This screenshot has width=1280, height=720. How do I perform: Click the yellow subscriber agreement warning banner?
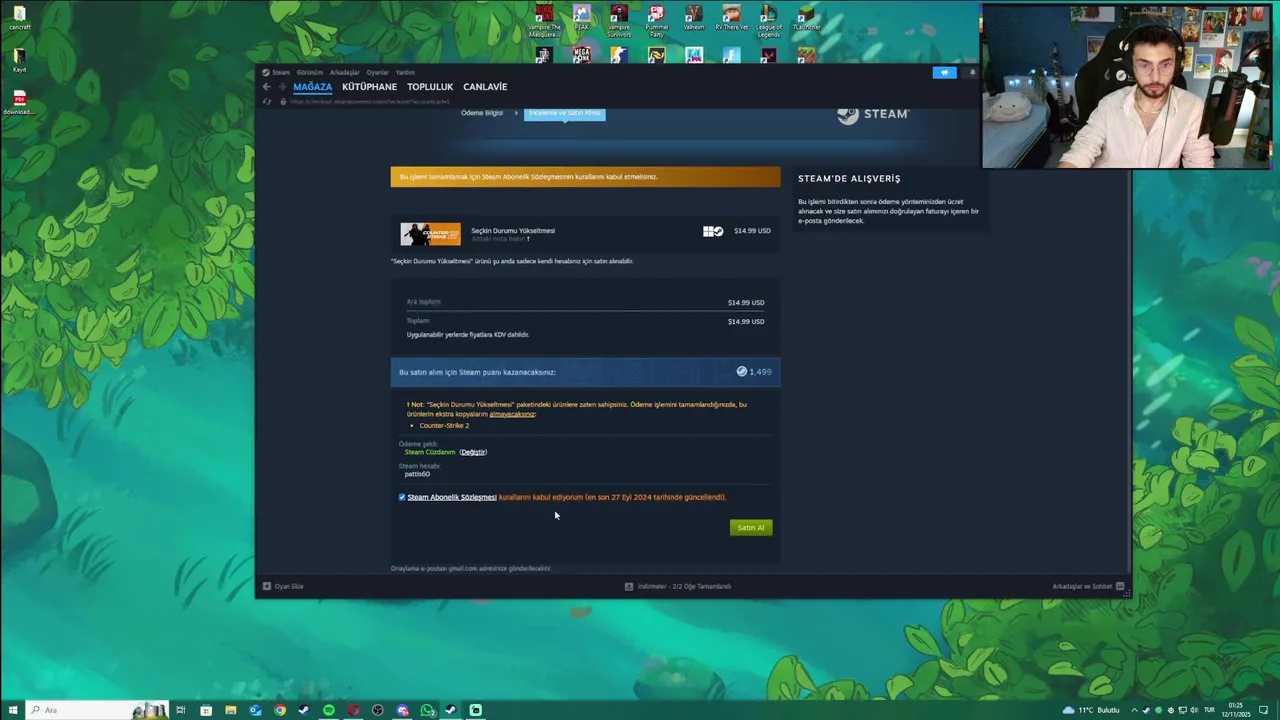[x=585, y=177]
